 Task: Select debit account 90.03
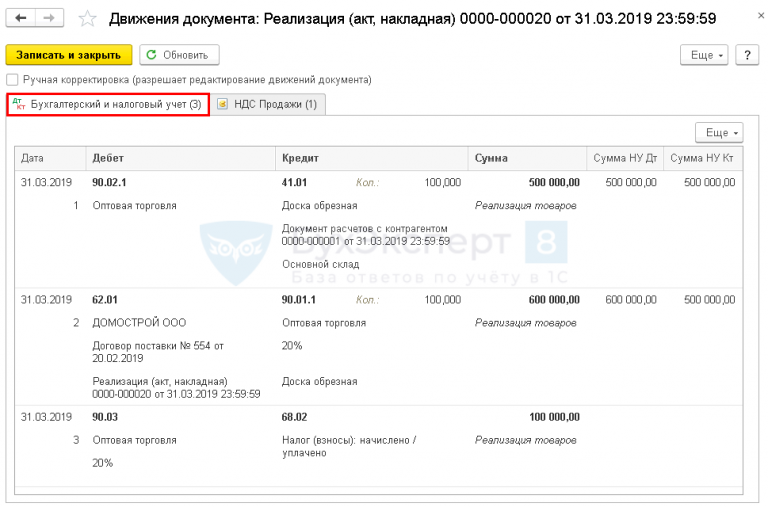105,417
